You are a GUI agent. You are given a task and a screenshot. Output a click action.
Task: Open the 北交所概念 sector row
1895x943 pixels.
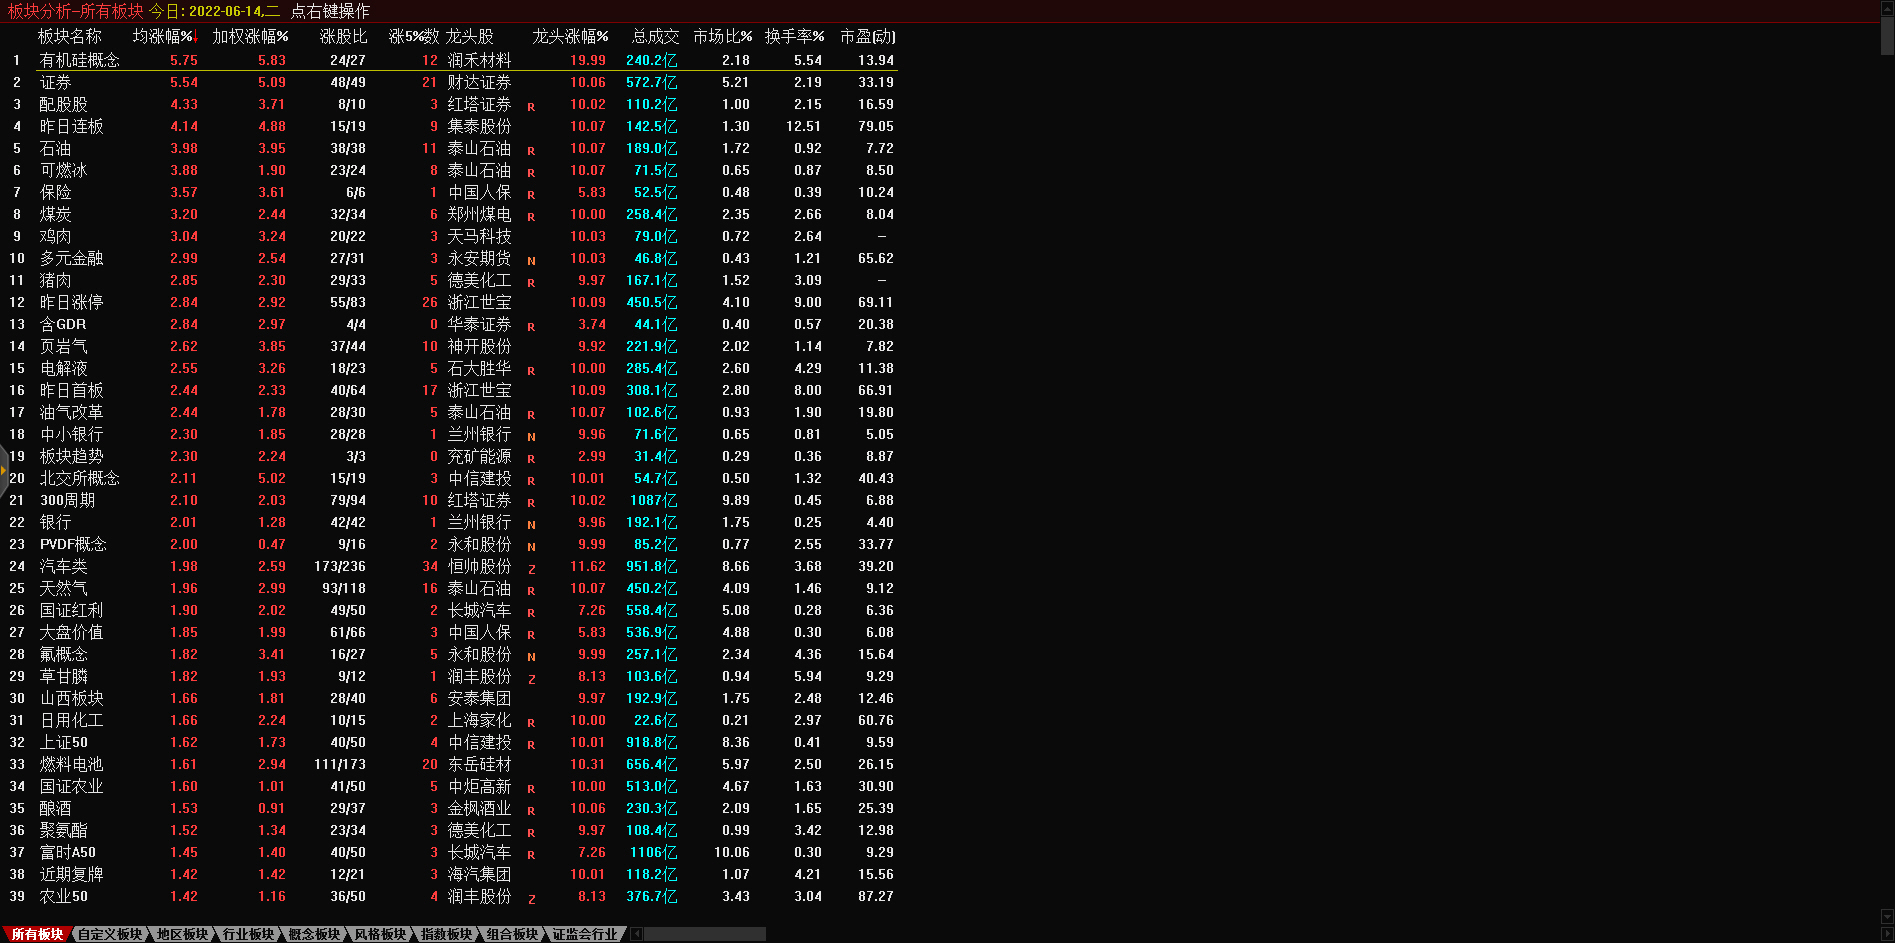coord(79,478)
